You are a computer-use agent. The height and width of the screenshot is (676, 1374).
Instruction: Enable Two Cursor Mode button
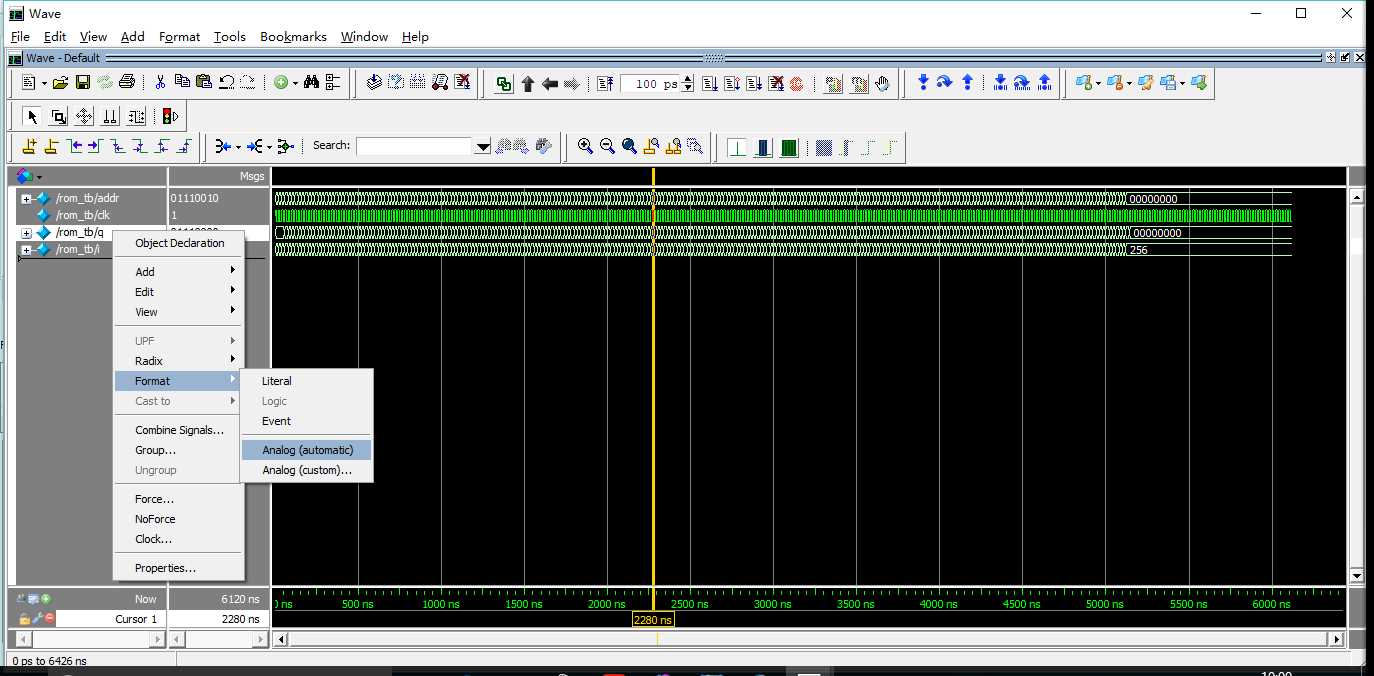(x=110, y=116)
